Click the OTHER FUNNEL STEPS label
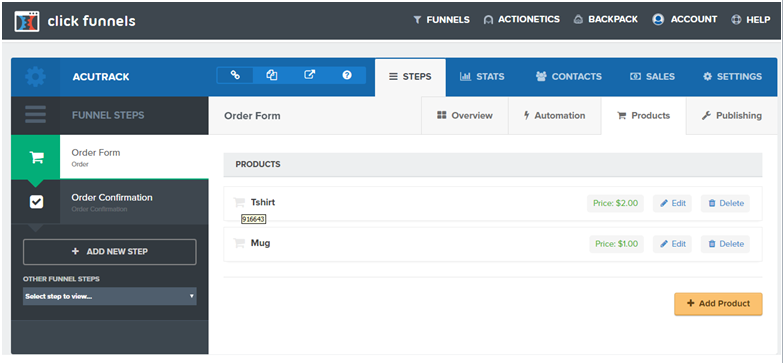Image resolution: width=783 pixels, height=363 pixels. tap(61, 279)
